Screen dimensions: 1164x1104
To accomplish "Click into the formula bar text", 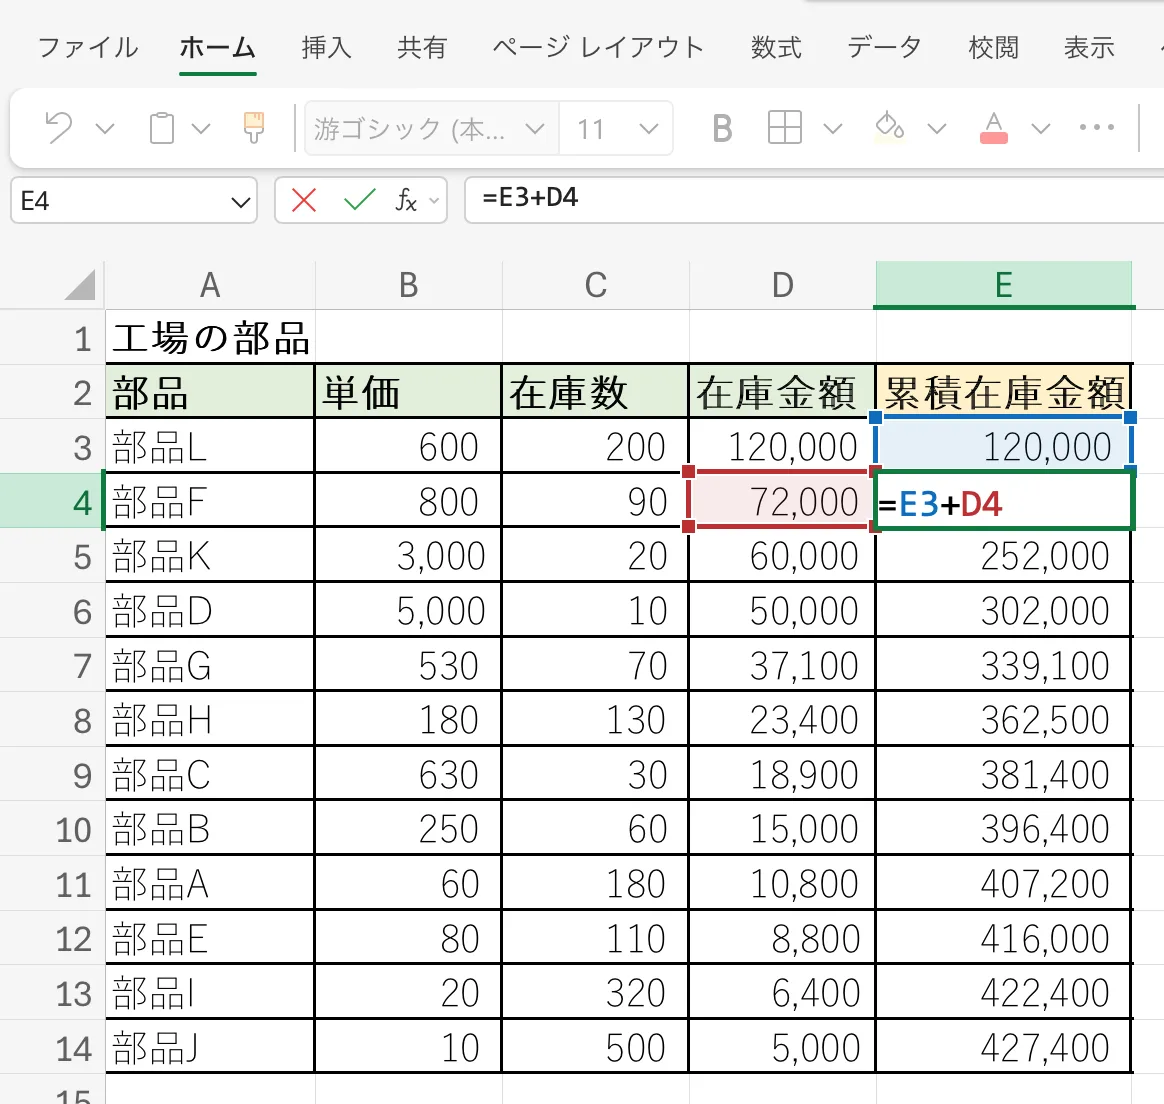I will [x=800, y=198].
